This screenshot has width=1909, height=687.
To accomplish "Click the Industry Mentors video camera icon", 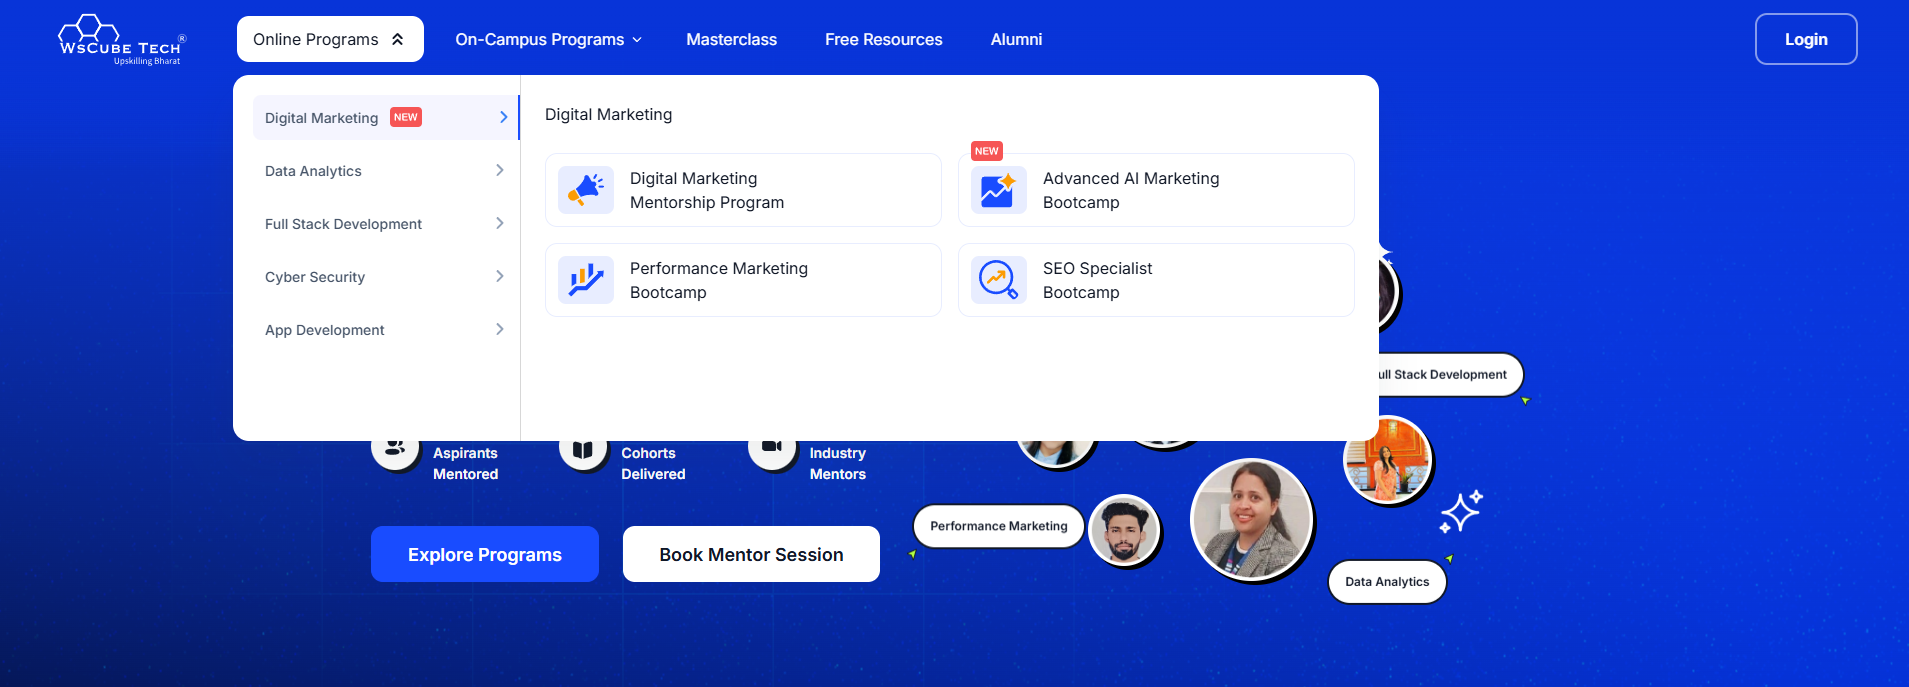I will (772, 447).
